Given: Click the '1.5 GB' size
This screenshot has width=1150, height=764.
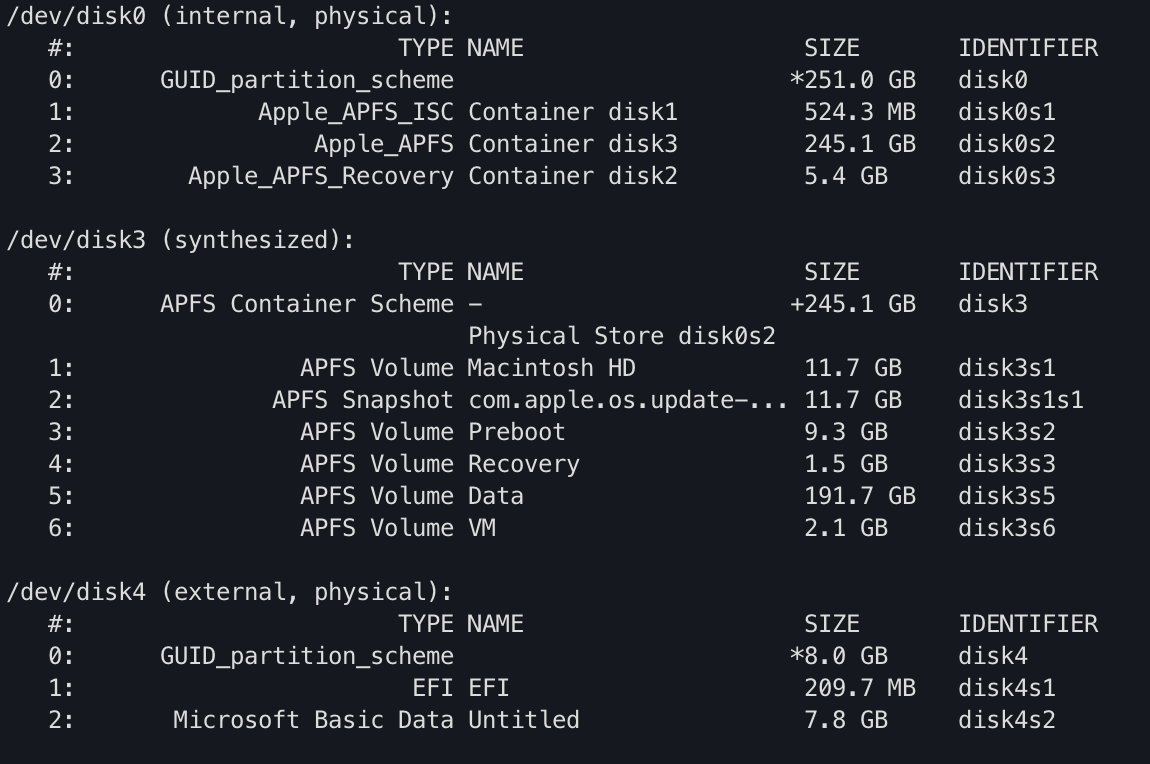Looking at the screenshot, I should 846,464.
